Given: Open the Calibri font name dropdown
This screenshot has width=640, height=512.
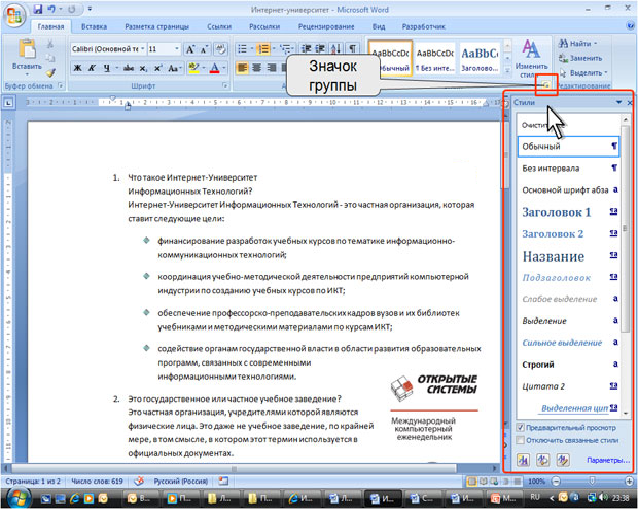Looking at the screenshot, I should [x=143, y=49].
